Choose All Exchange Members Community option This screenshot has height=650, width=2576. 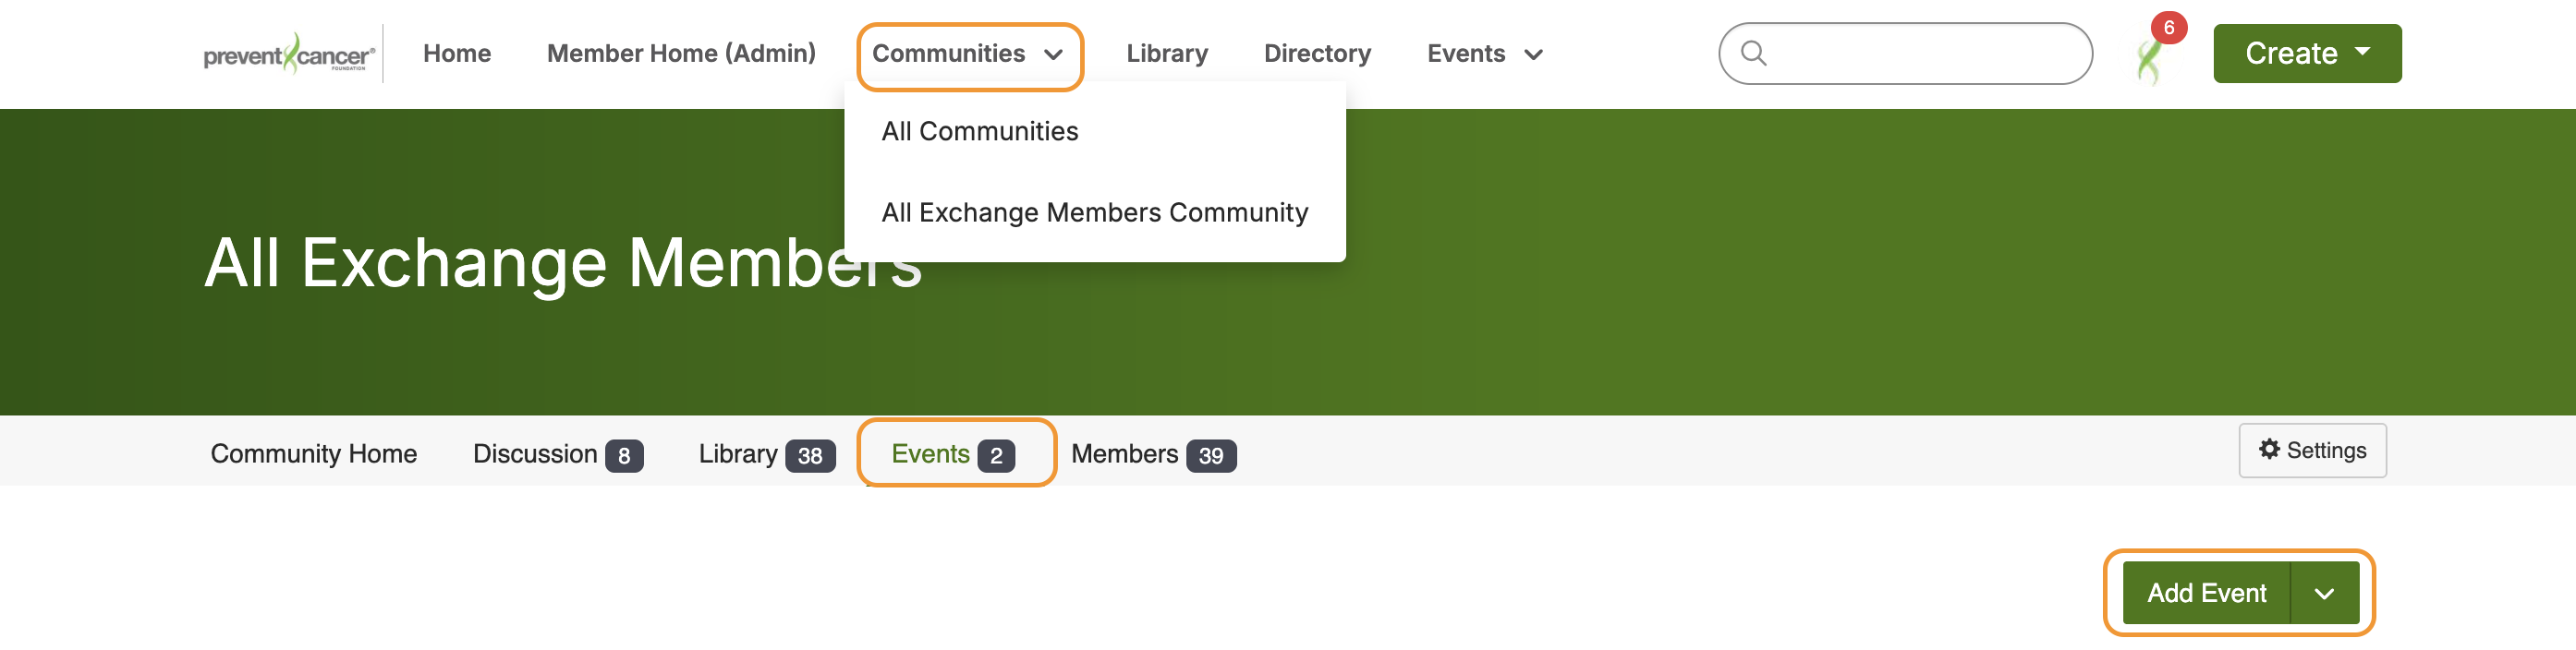pos(1094,212)
